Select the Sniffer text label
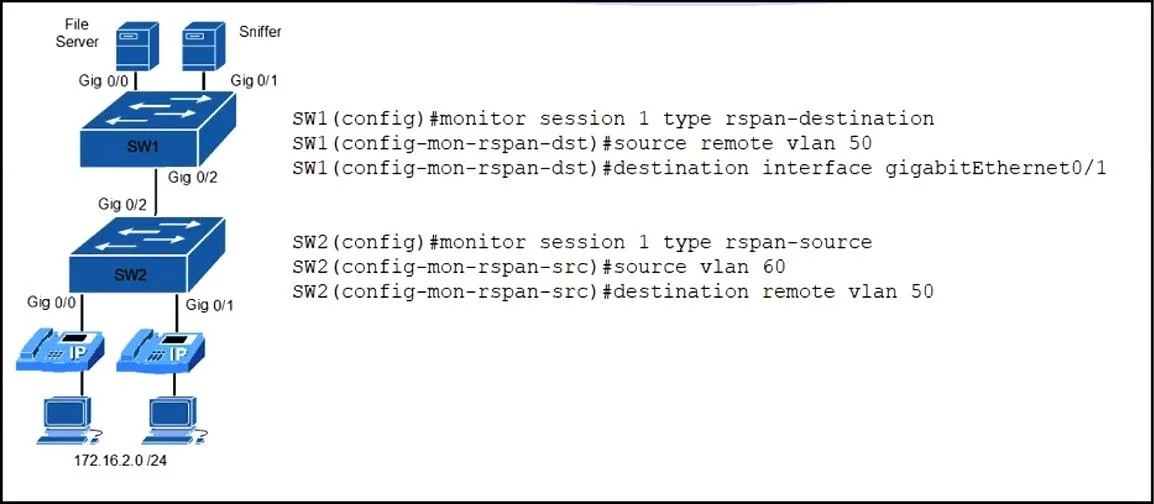The width and height of the screenshot is (1154, 504). [260, 32]
